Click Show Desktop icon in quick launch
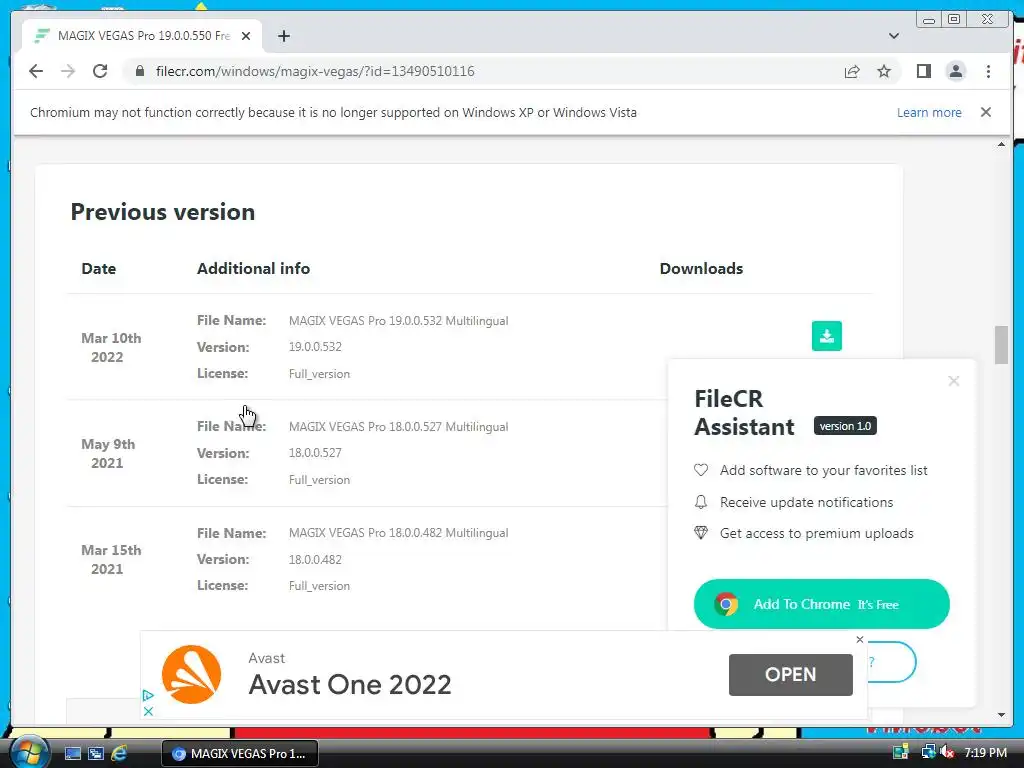Screen dimensions: 1024x768 pos(72,754)
